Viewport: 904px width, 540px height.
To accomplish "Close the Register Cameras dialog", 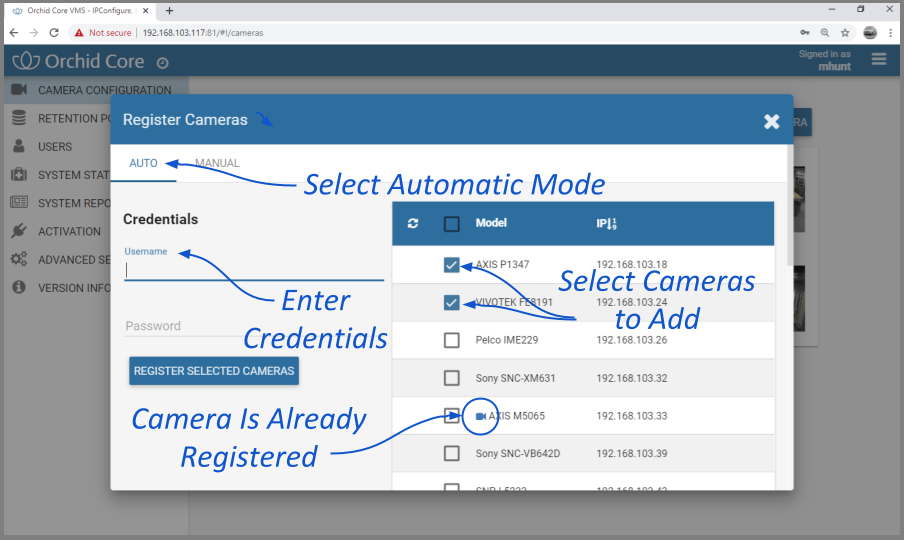I will (x=771, y=121).
